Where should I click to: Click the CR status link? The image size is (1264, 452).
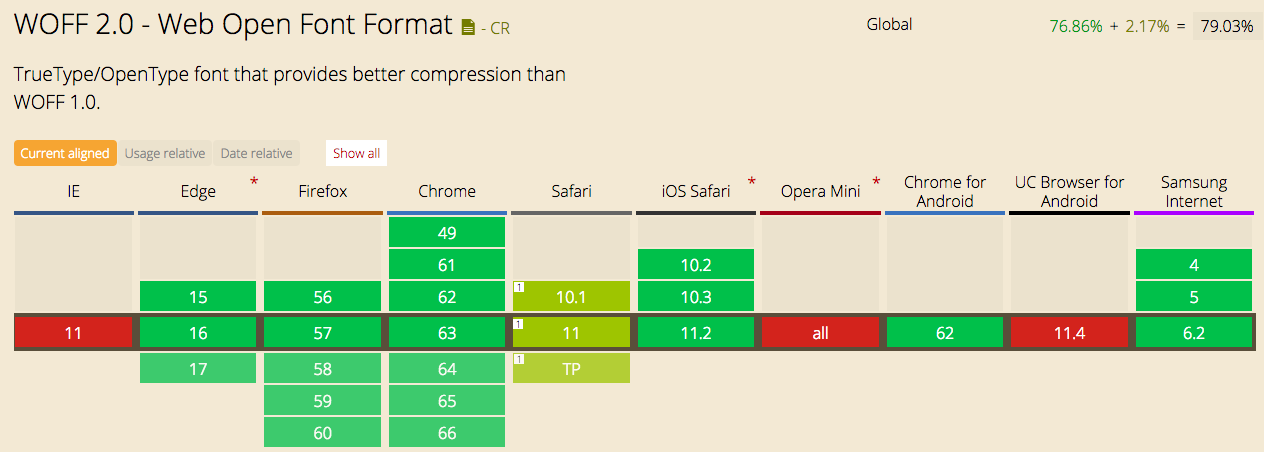click(496, 28)
